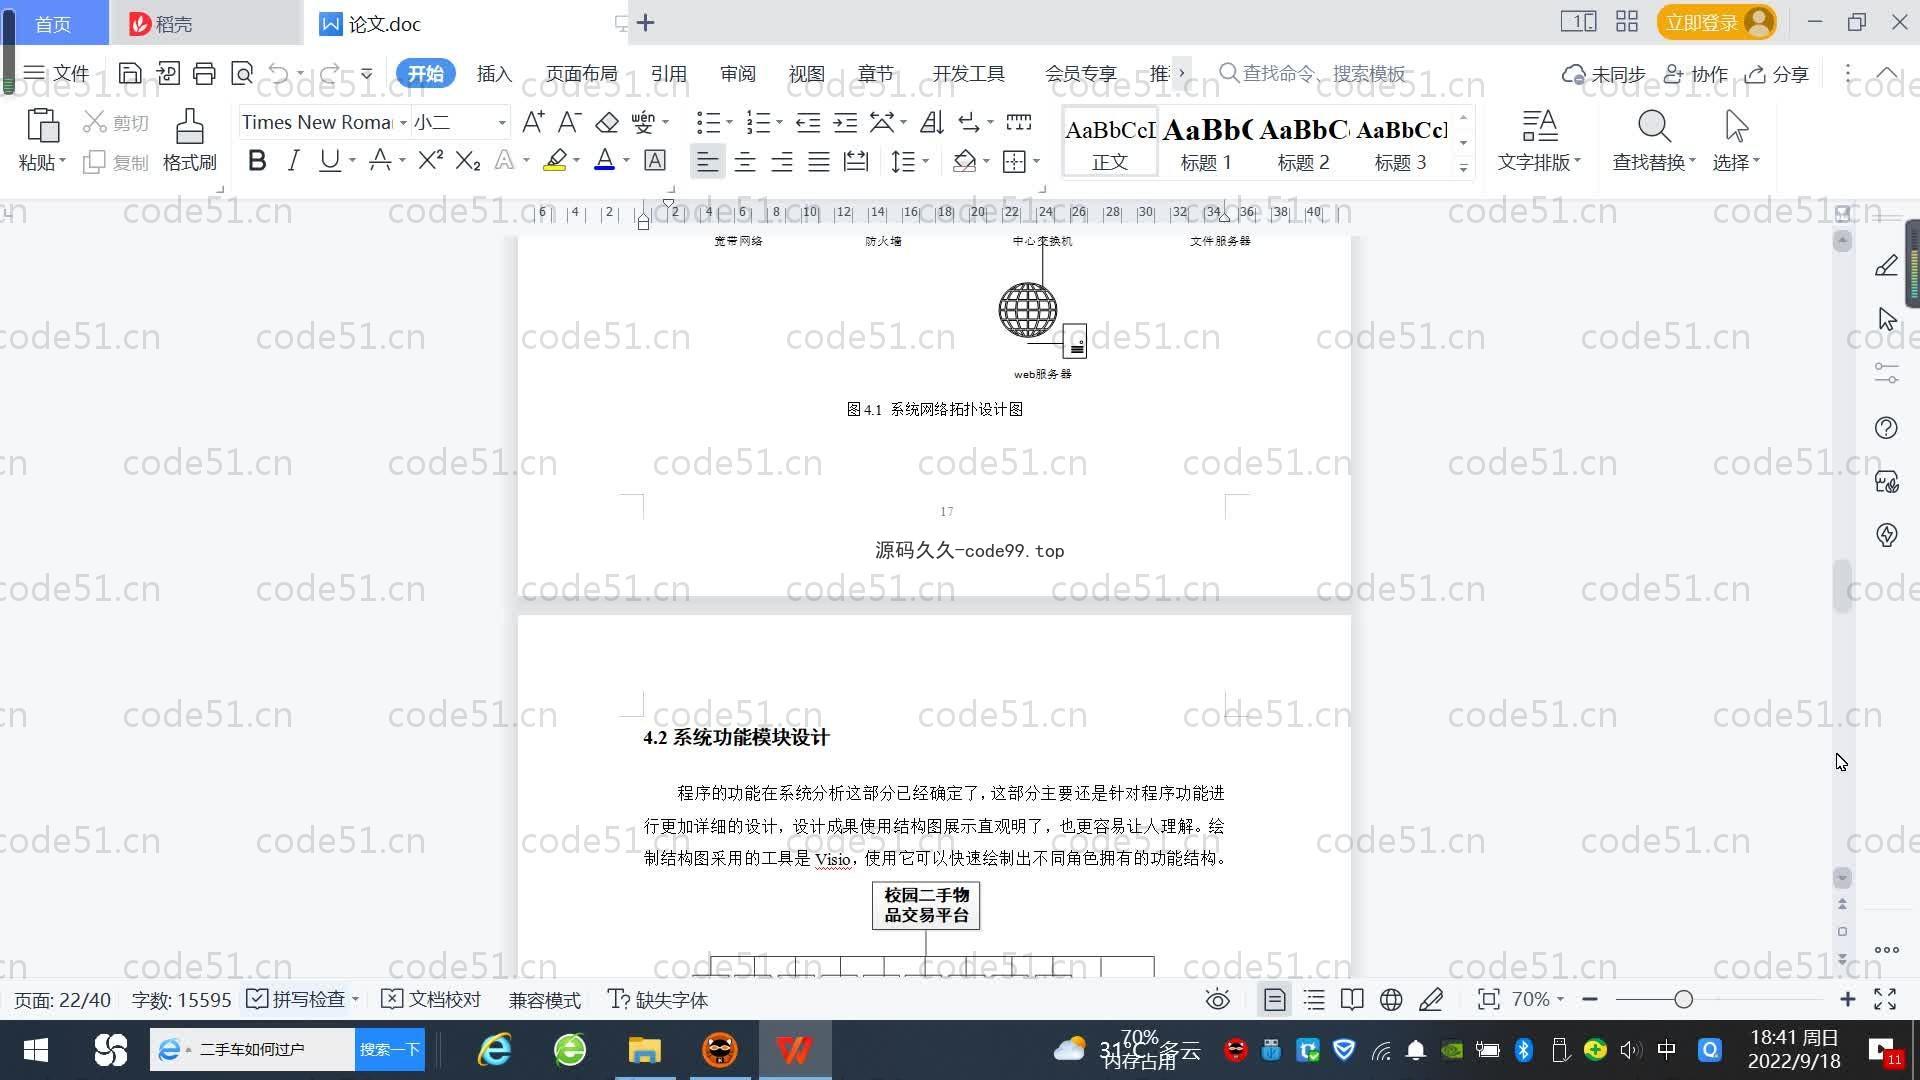
Task: Decrease paragraph indent
Action: click(808, 122)
